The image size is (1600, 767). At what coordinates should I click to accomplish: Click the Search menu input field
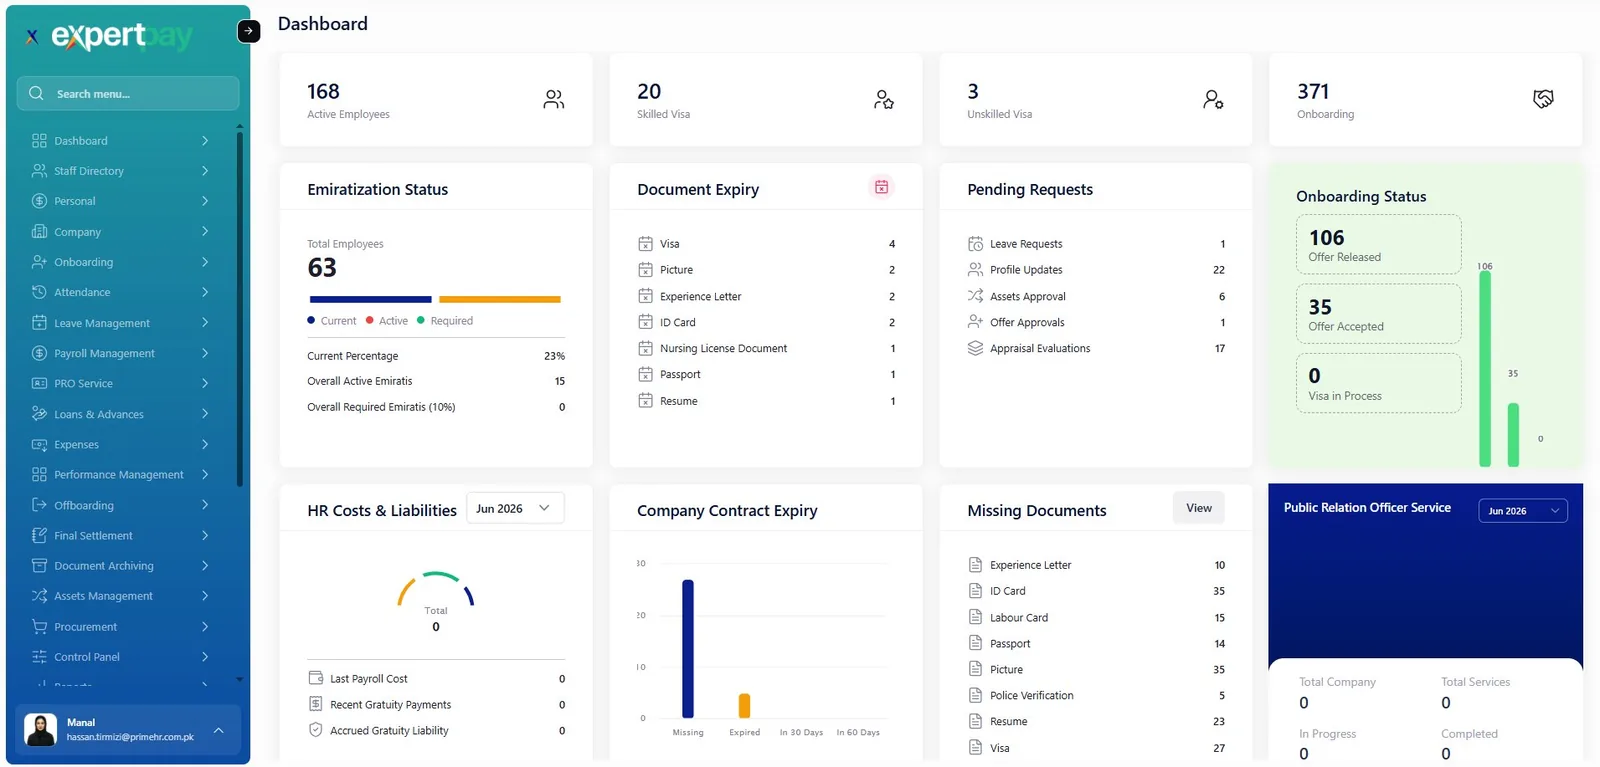(x=128, y=93)
